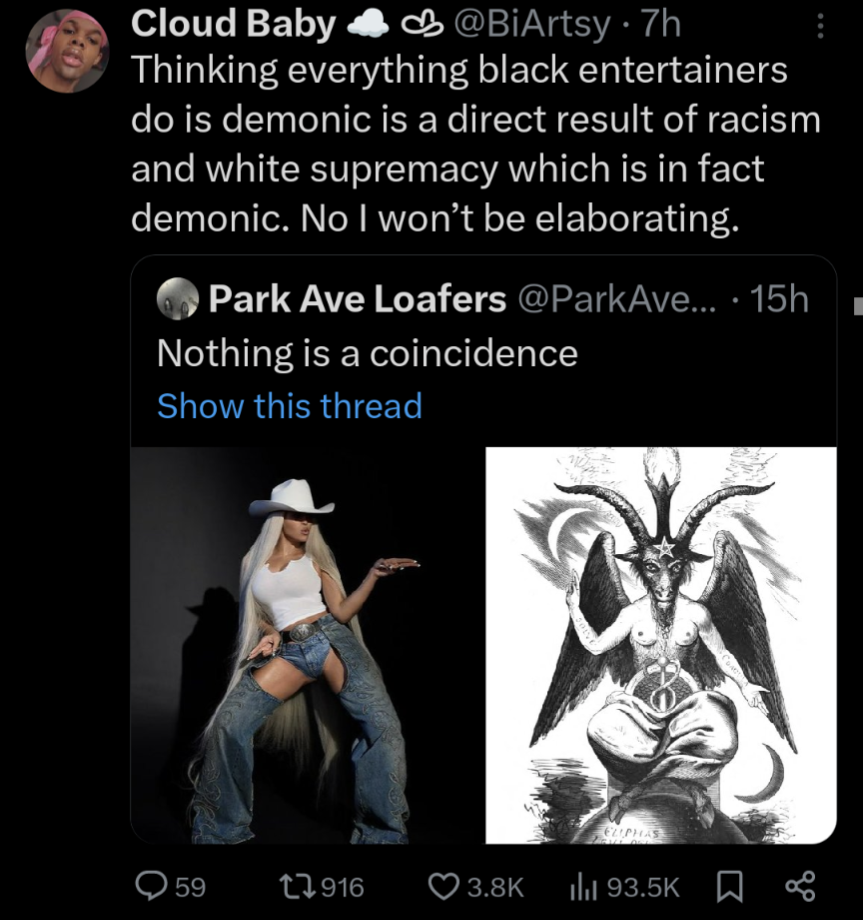Open Cloud Baby's profile picture
The image size is (863, 920).
tap(66, 50)
